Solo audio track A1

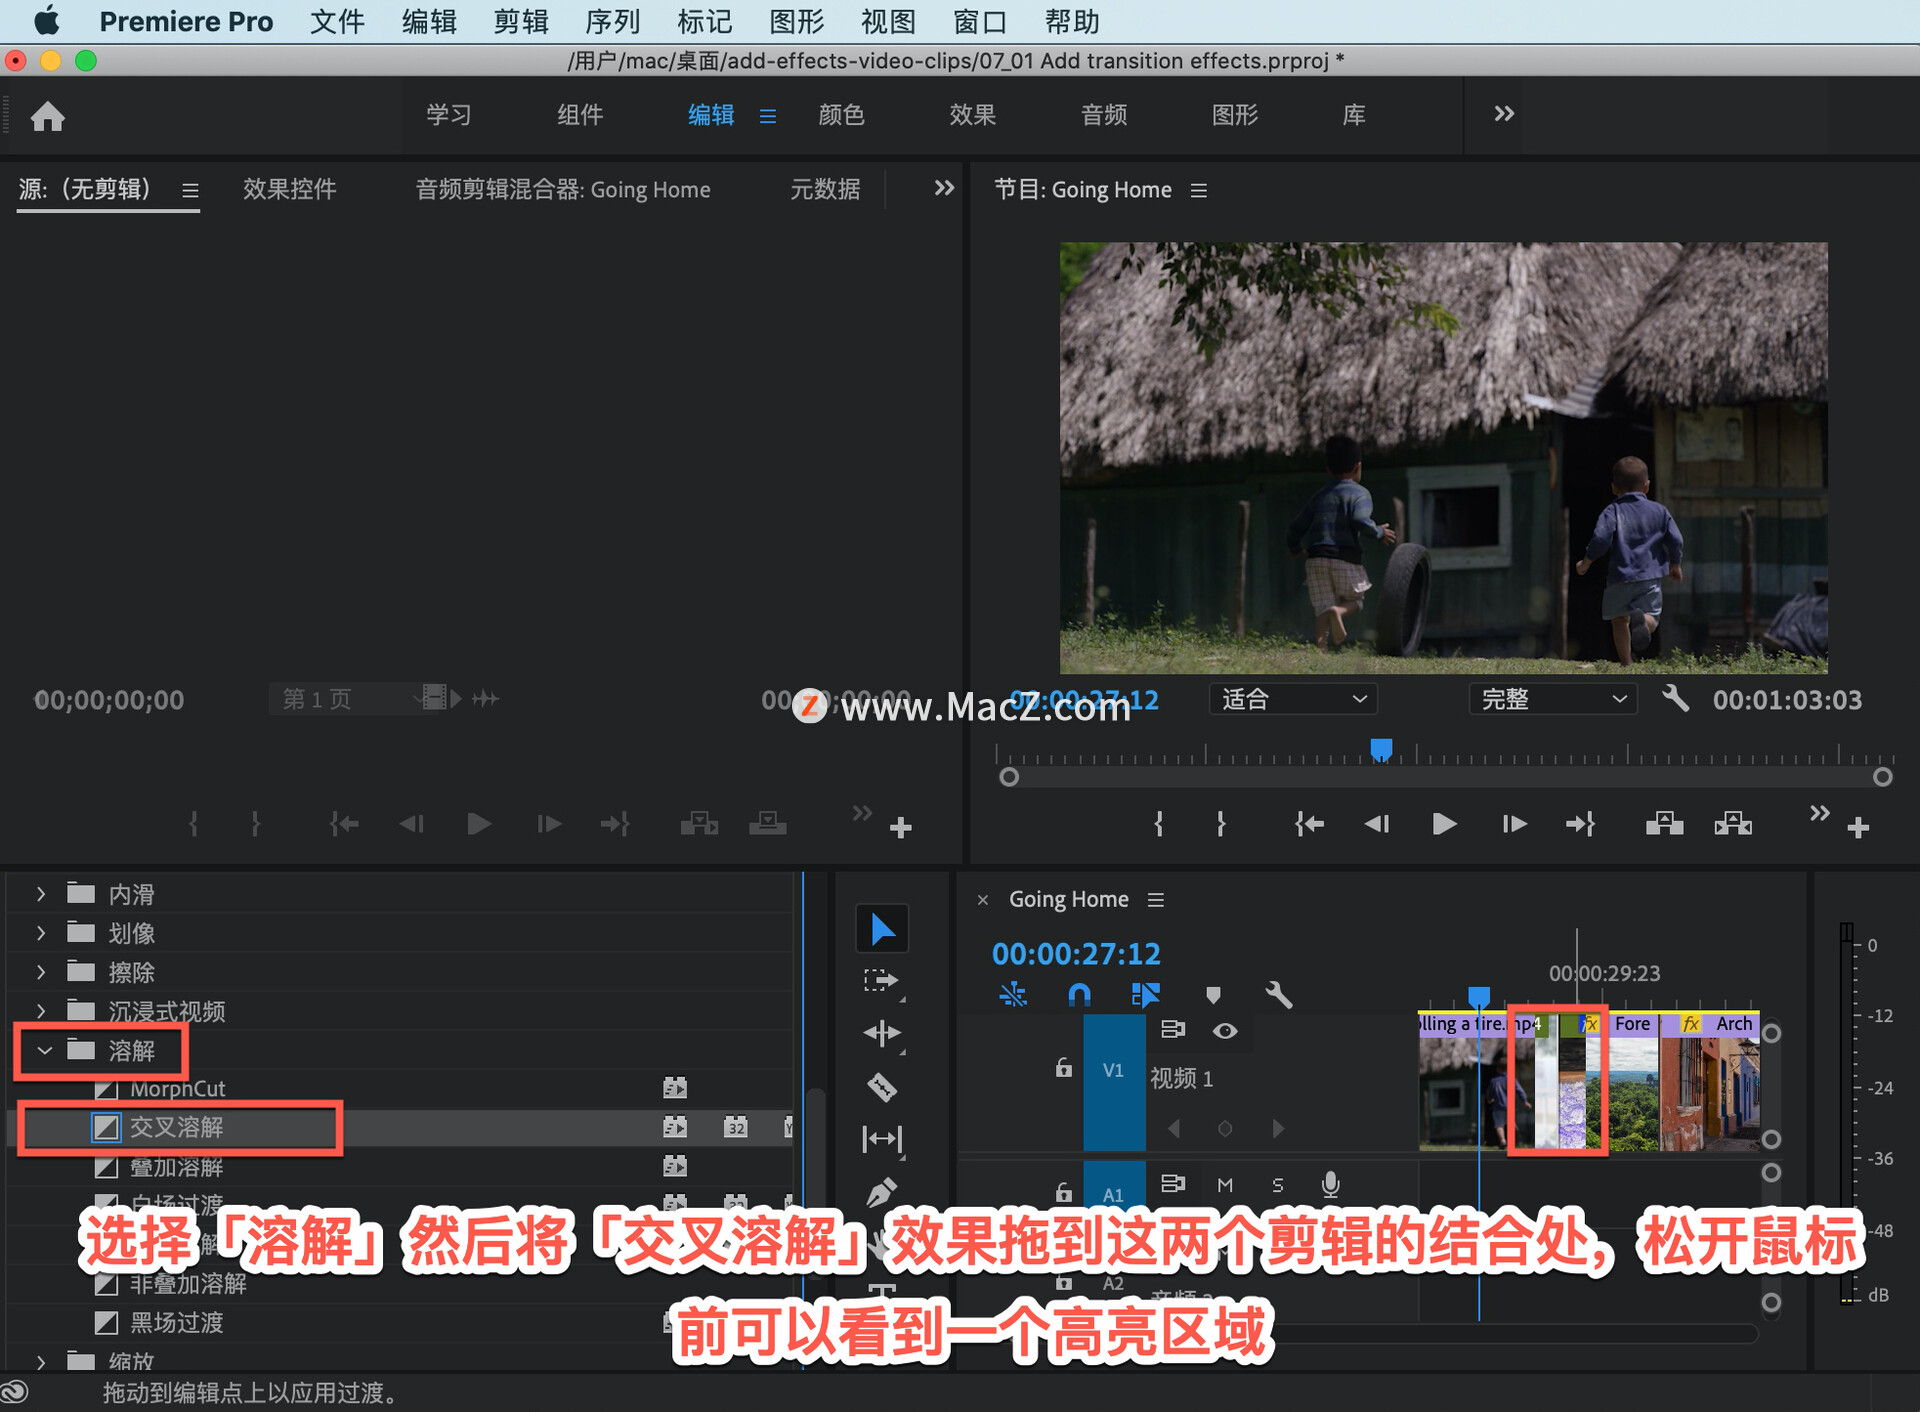(1277, 1185)
